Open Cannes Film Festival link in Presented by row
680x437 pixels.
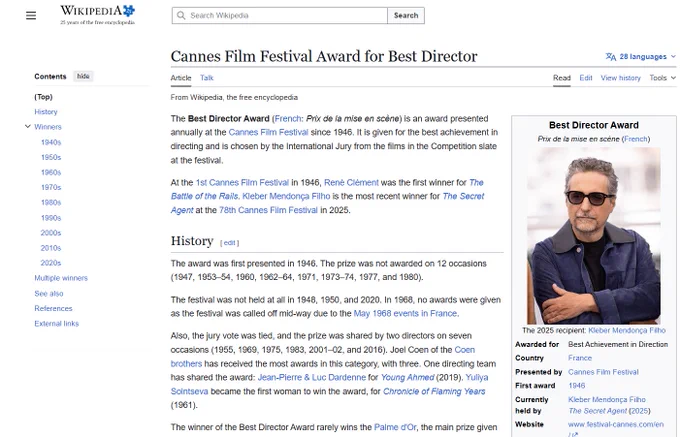[603, 372]
